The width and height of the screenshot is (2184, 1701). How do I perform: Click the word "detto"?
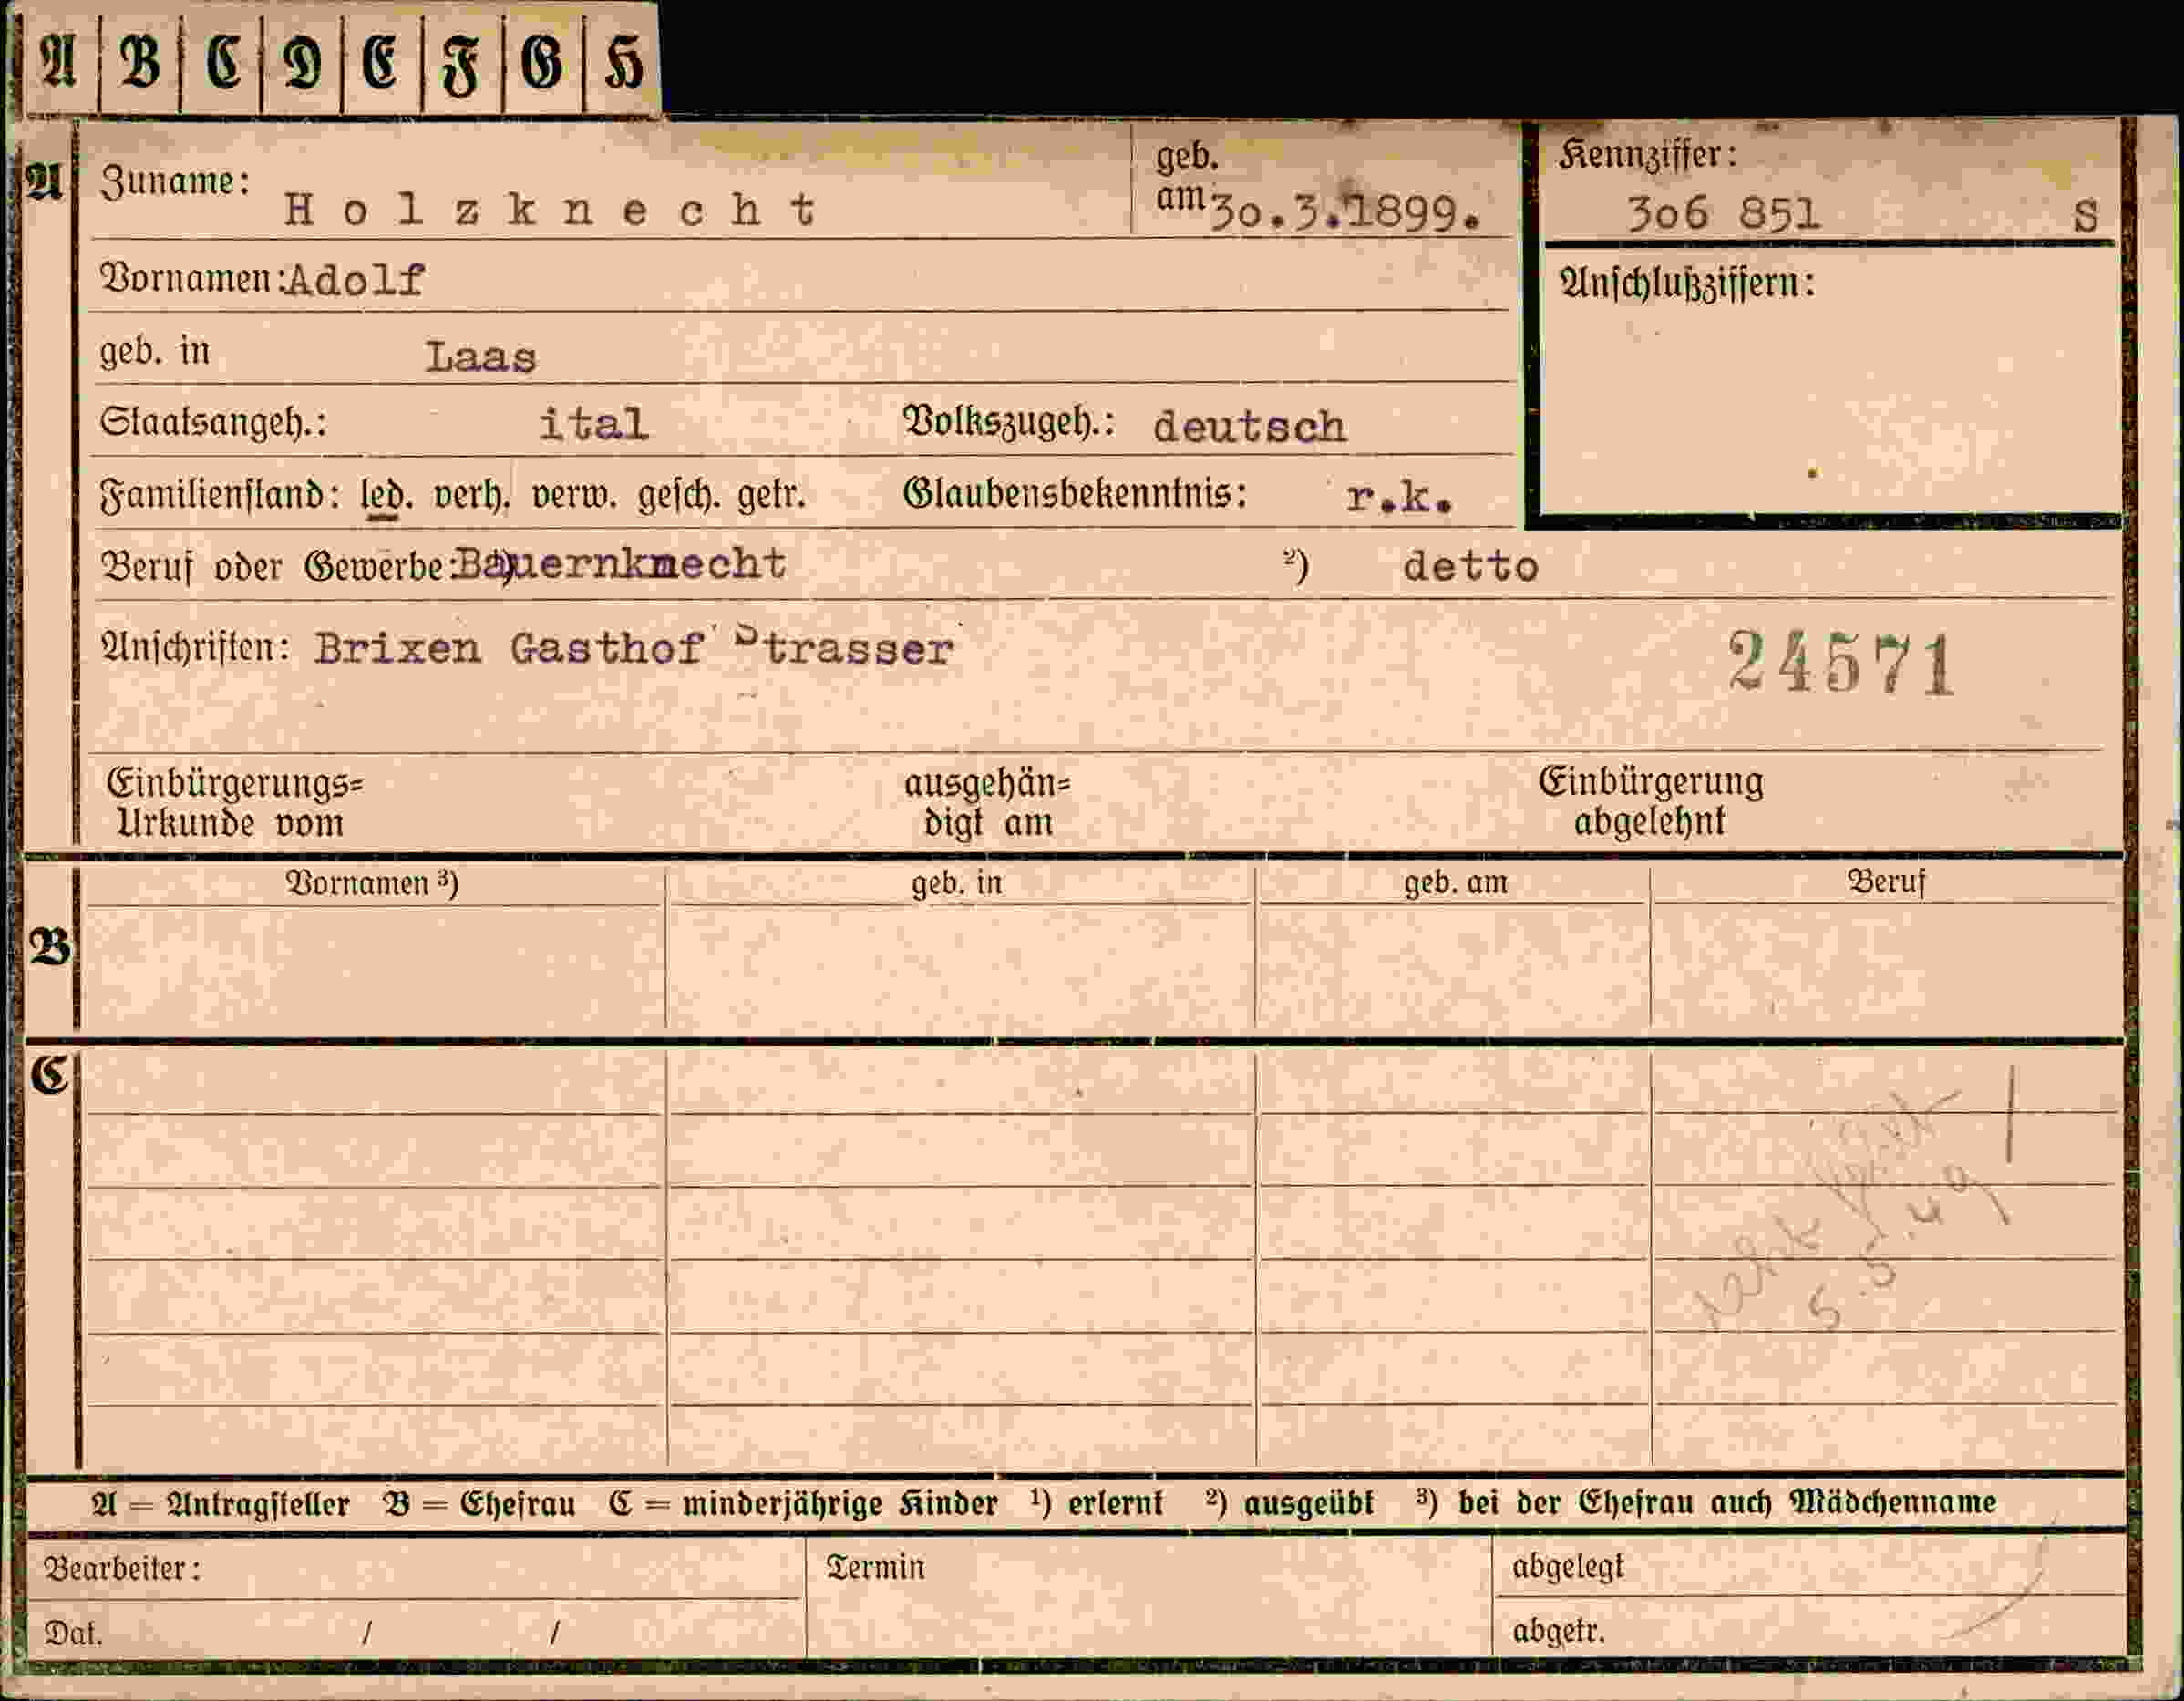pos(1470,567)
